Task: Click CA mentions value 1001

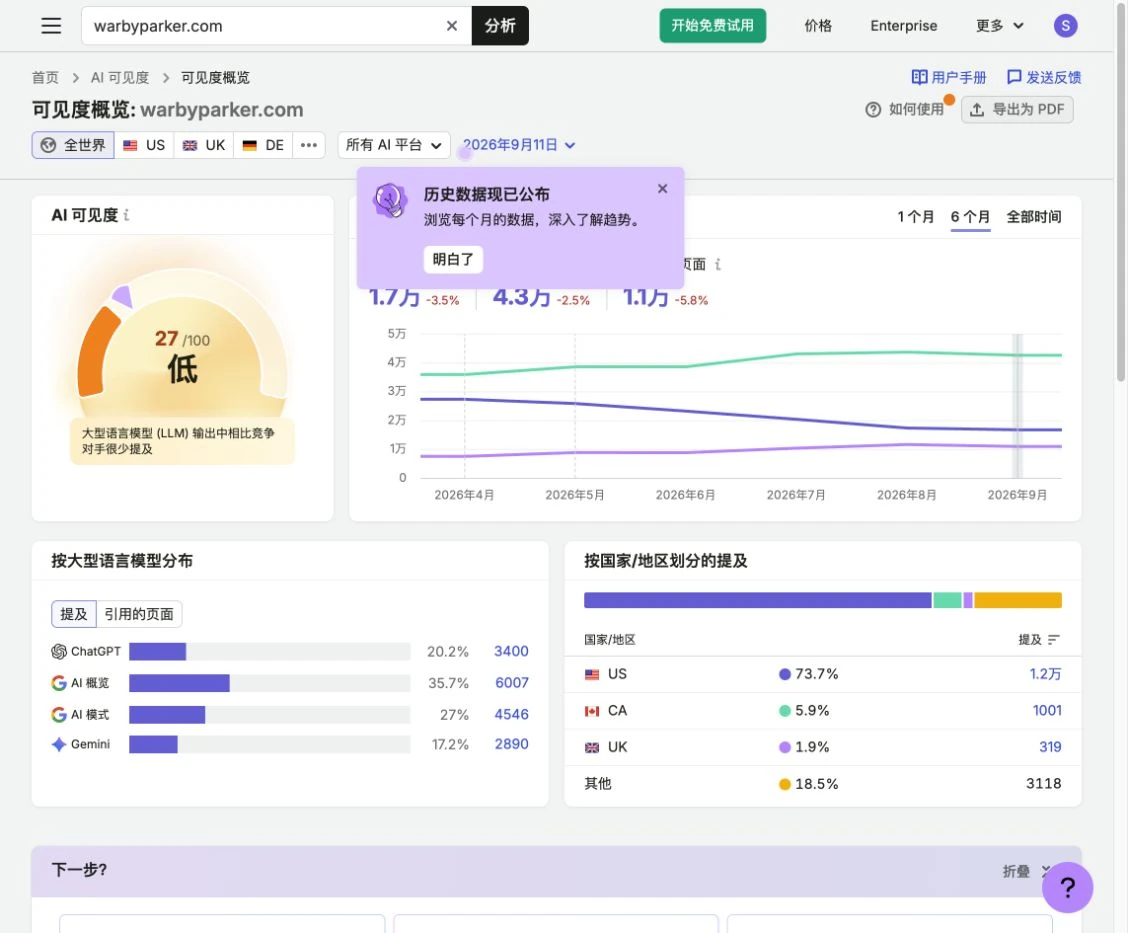Action: point(1047,711)
